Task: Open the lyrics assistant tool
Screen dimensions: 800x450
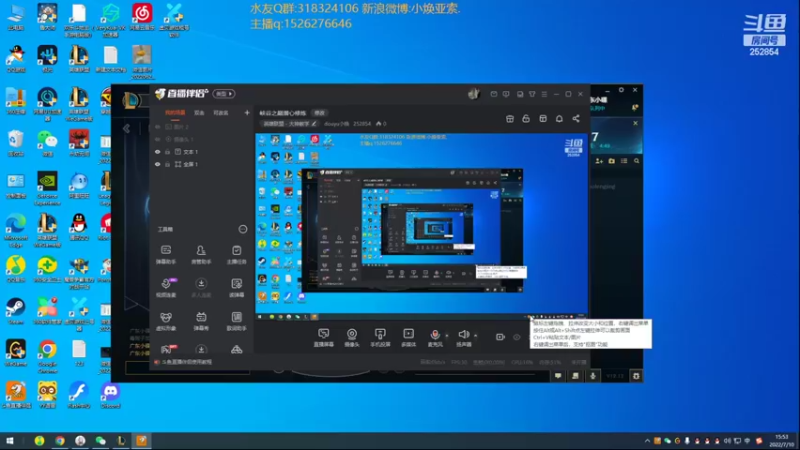Action: pos(236,321)
